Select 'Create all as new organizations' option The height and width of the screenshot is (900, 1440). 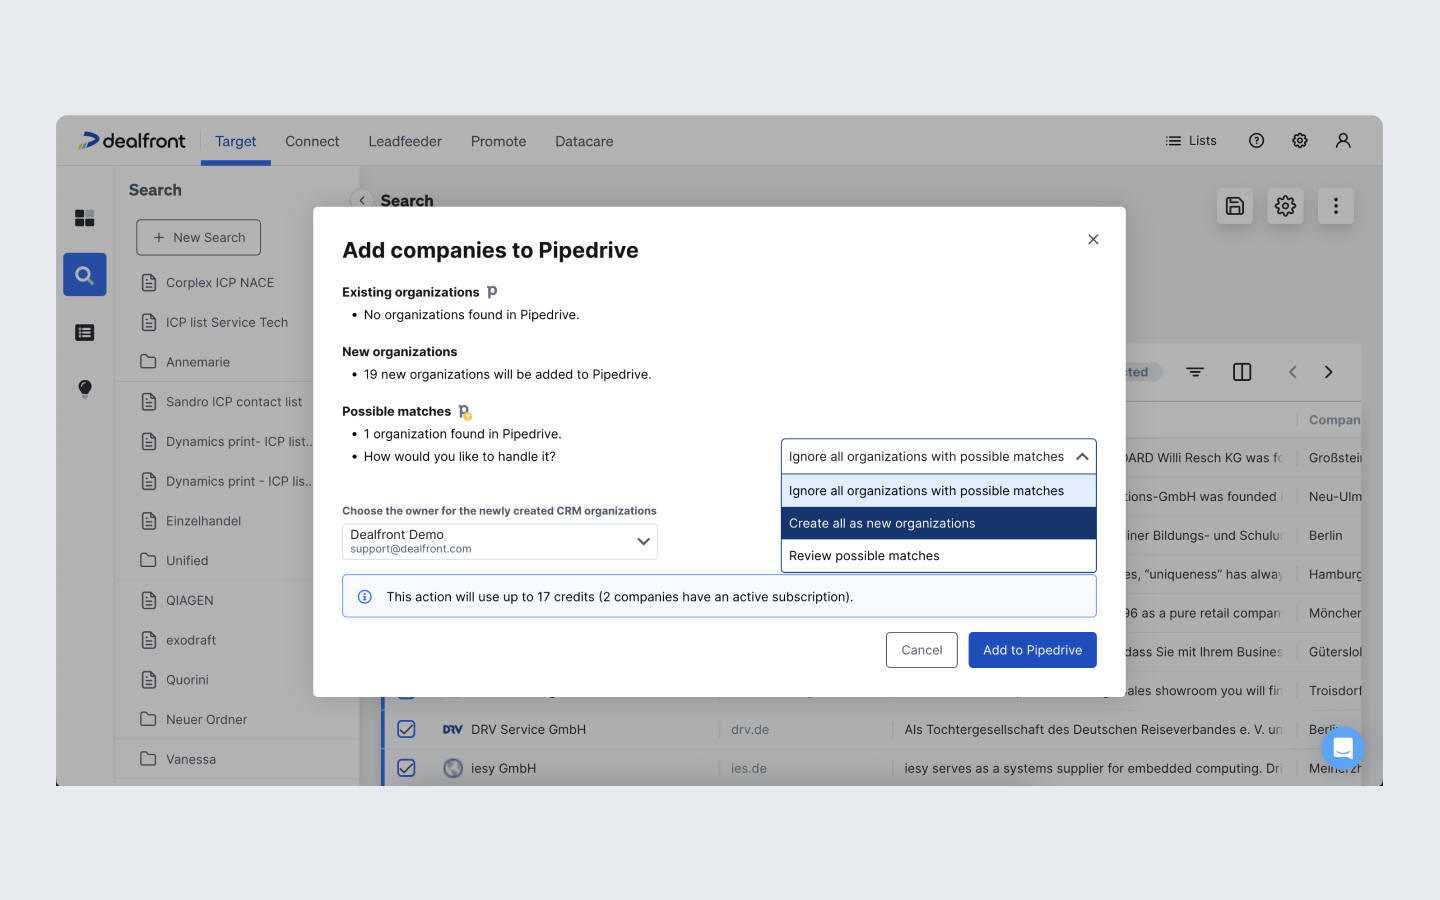(x=938, y=523)
